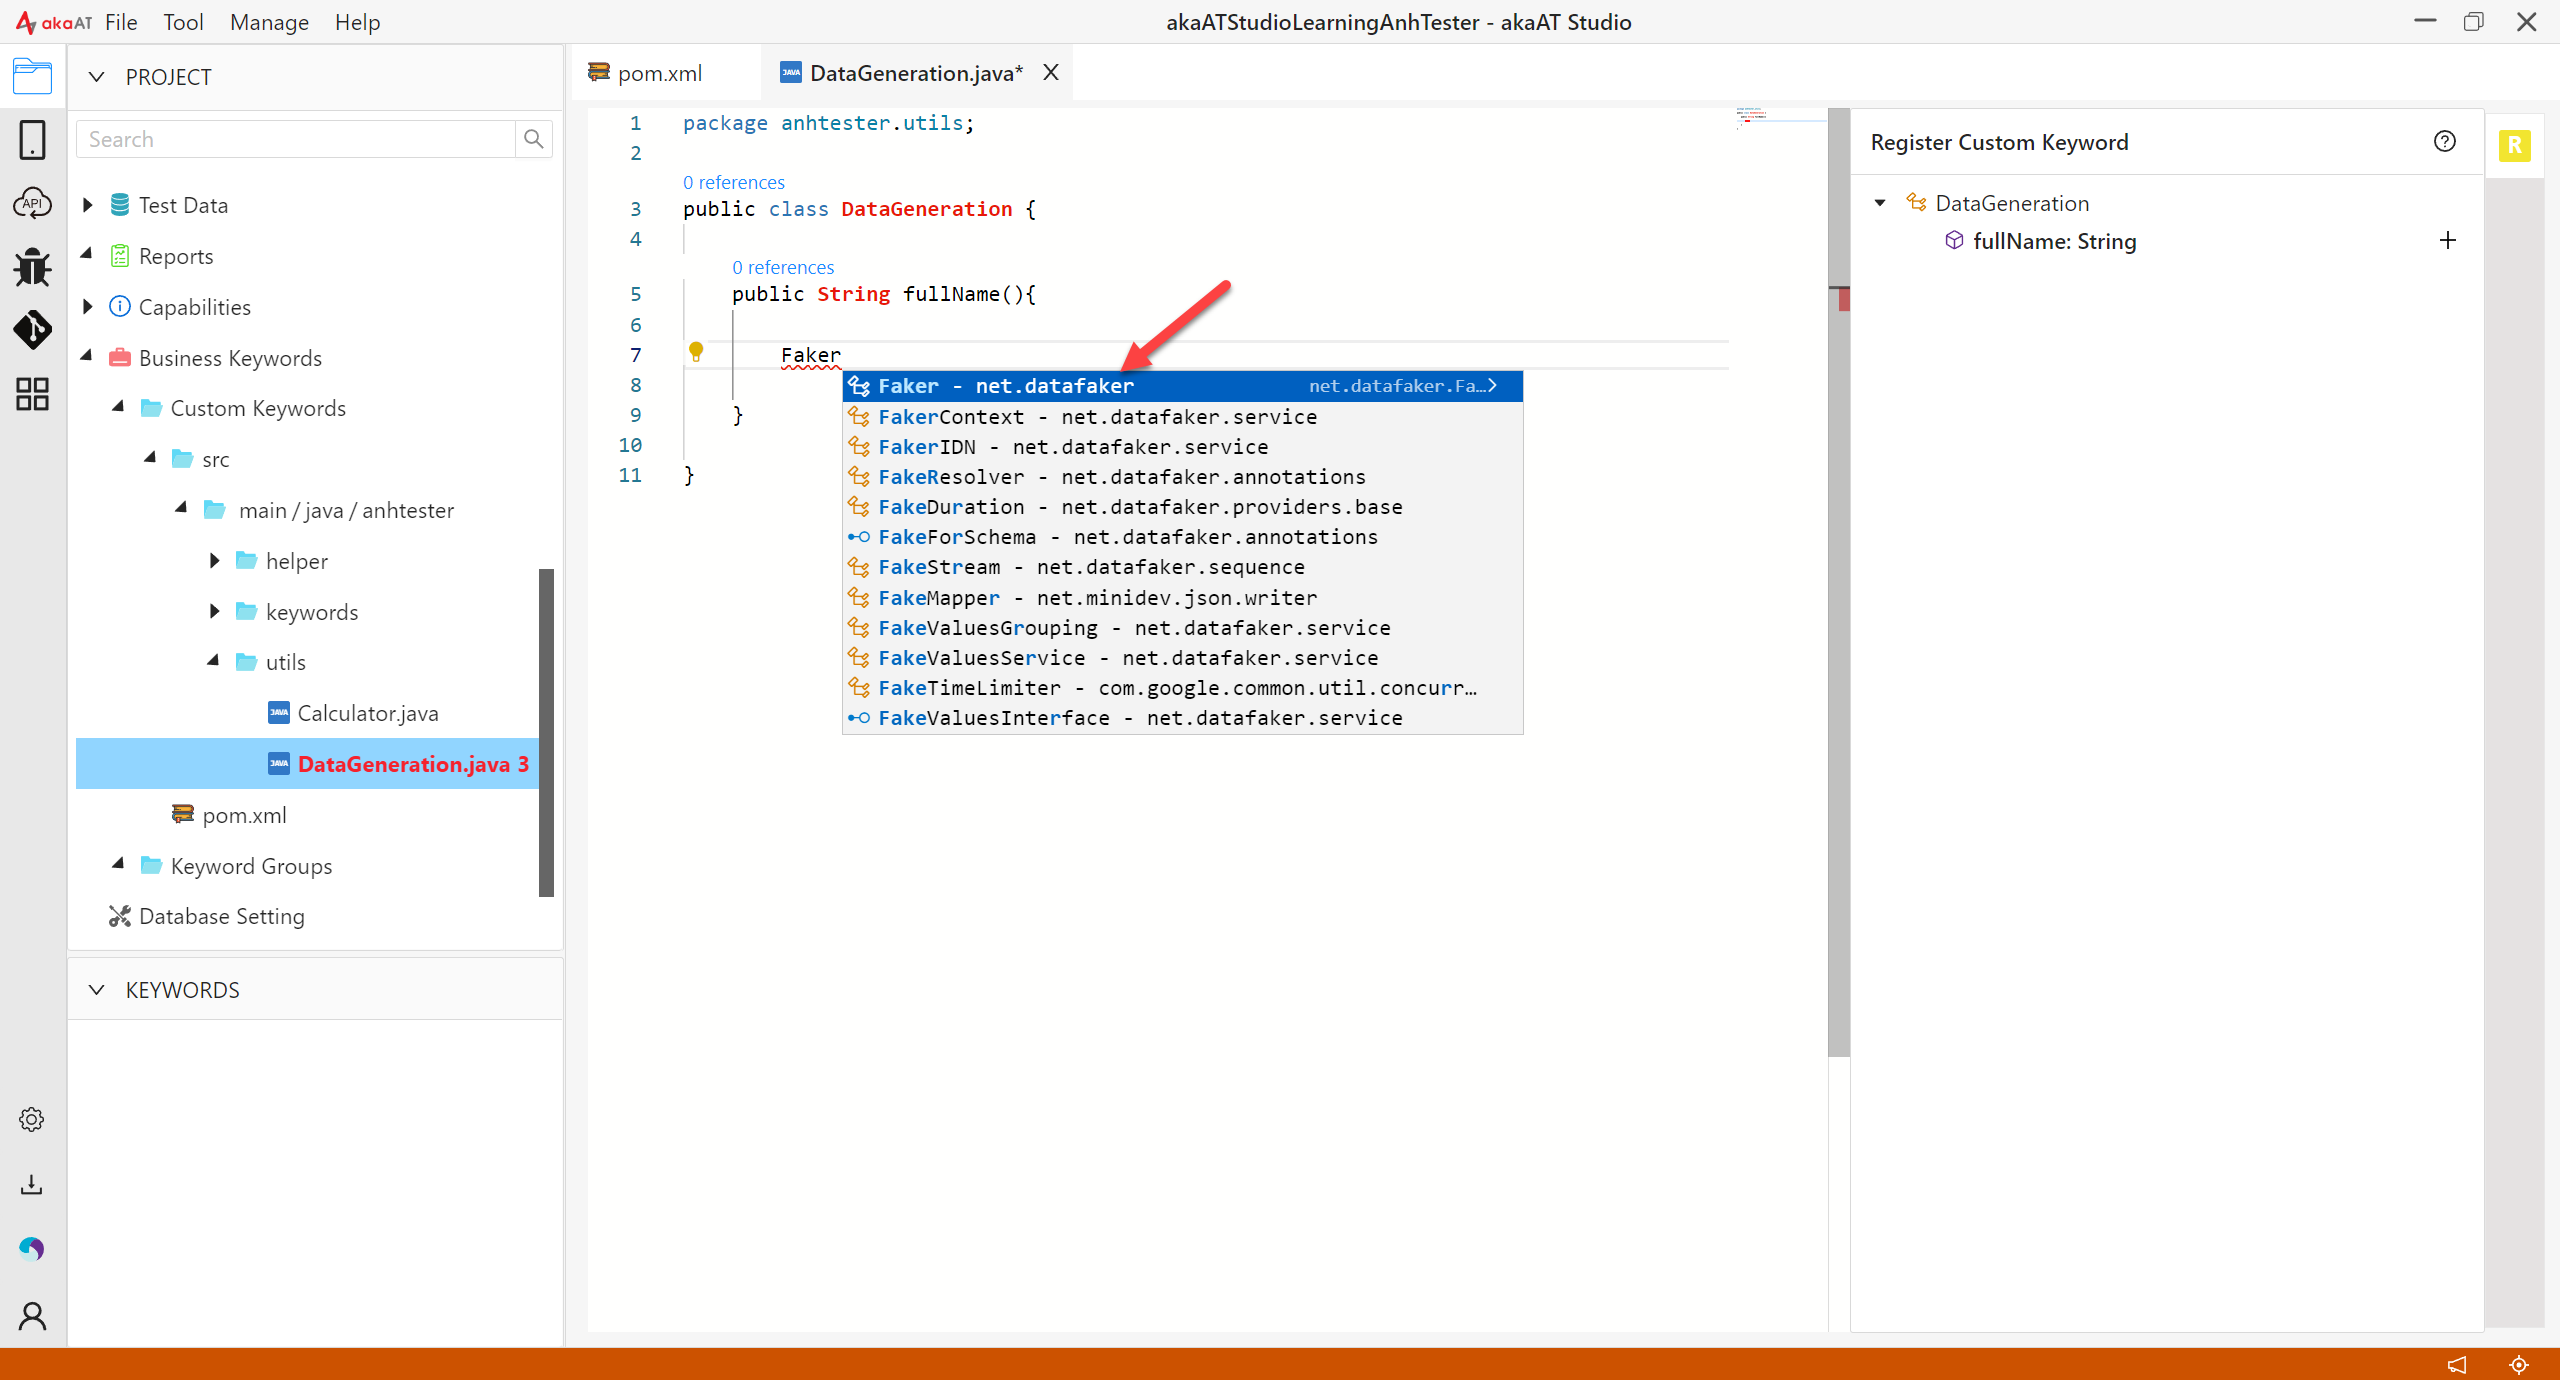2560x1380 pixels.
Task: Select the FakeValuesGrouping suggestion
Action: 1182,627
